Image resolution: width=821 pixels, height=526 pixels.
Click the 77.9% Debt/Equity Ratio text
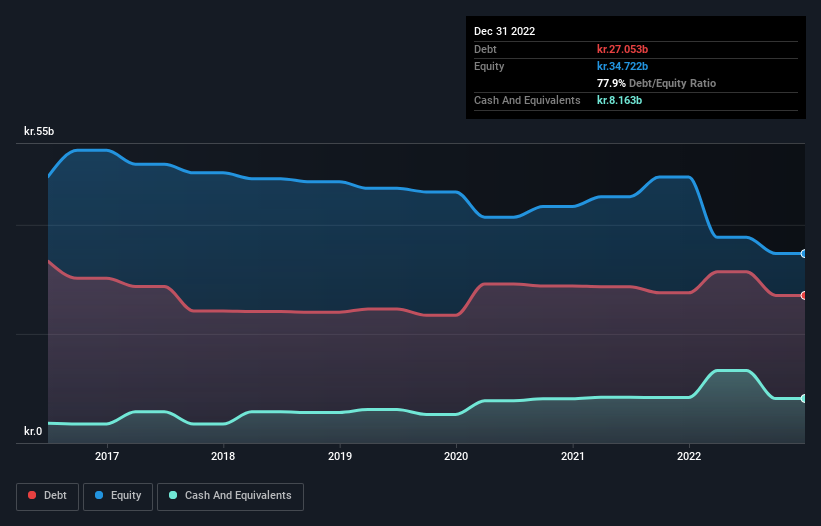[656, 83]
